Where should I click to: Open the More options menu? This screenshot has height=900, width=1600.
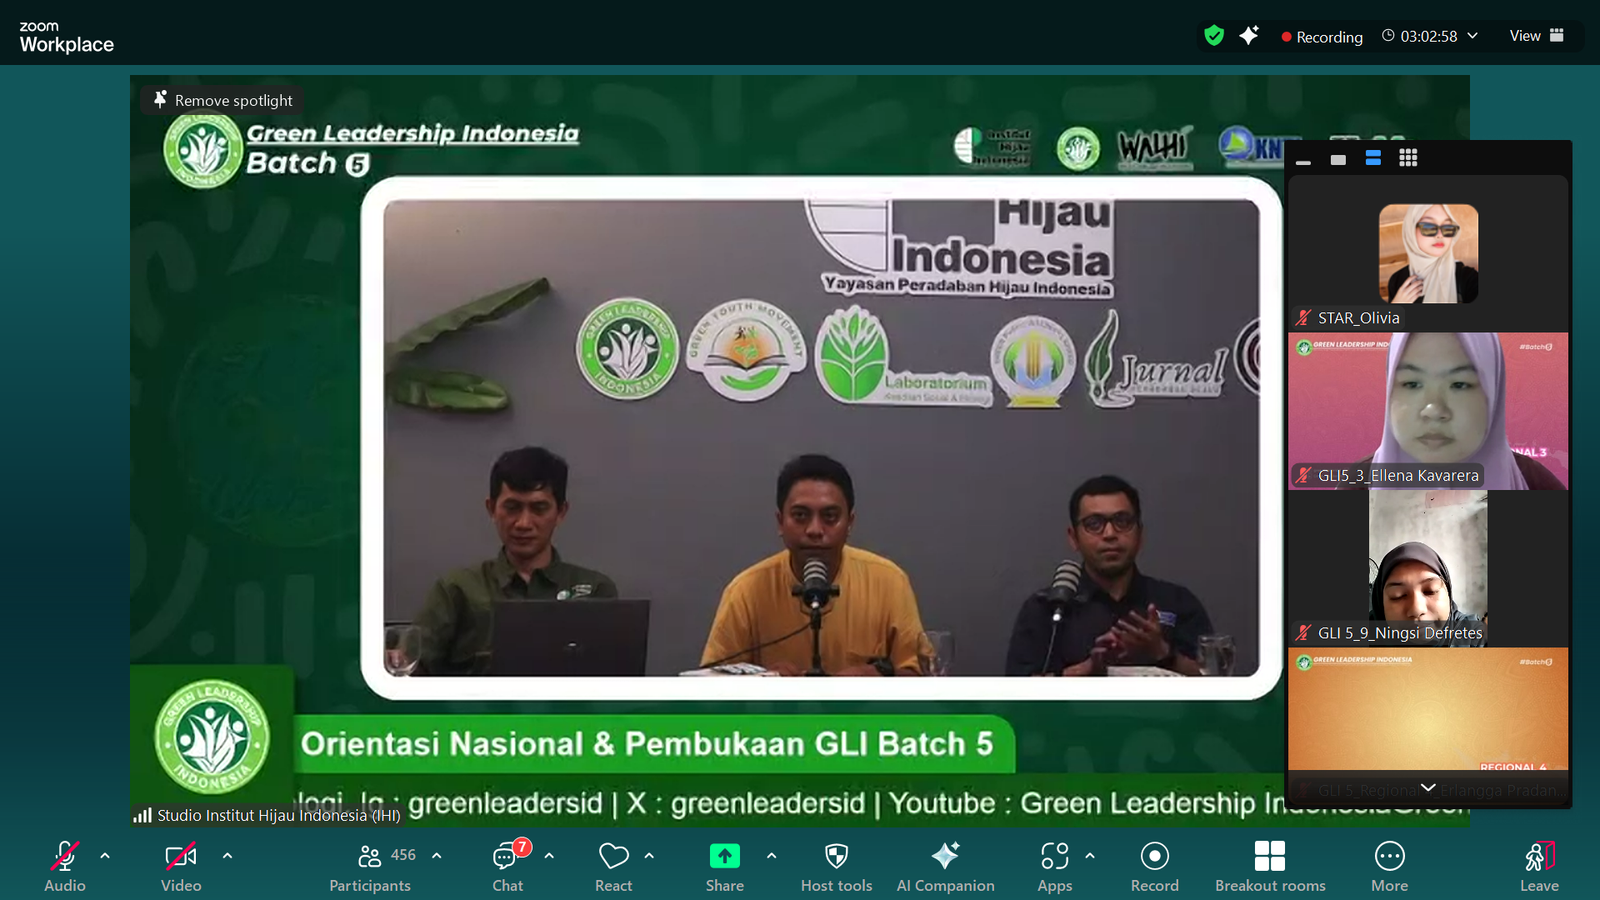[1389, 857]
